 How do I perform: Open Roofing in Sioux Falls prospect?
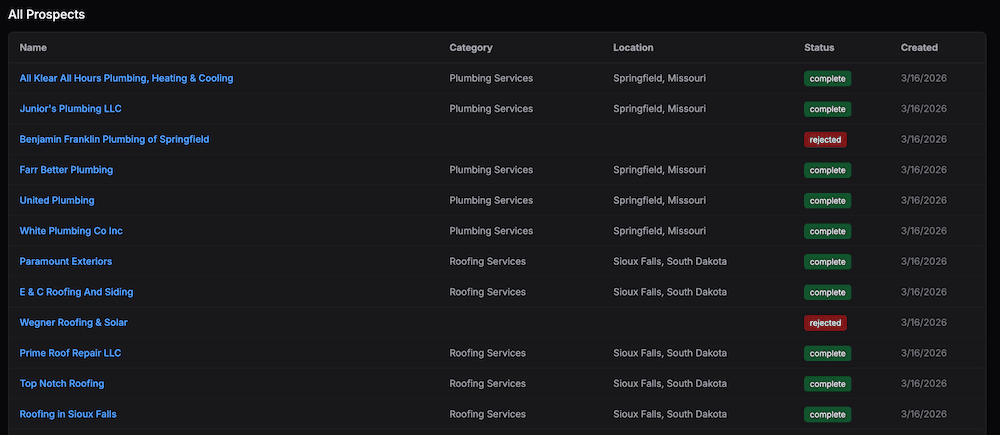pyautogui.click(x=68, y=414)
